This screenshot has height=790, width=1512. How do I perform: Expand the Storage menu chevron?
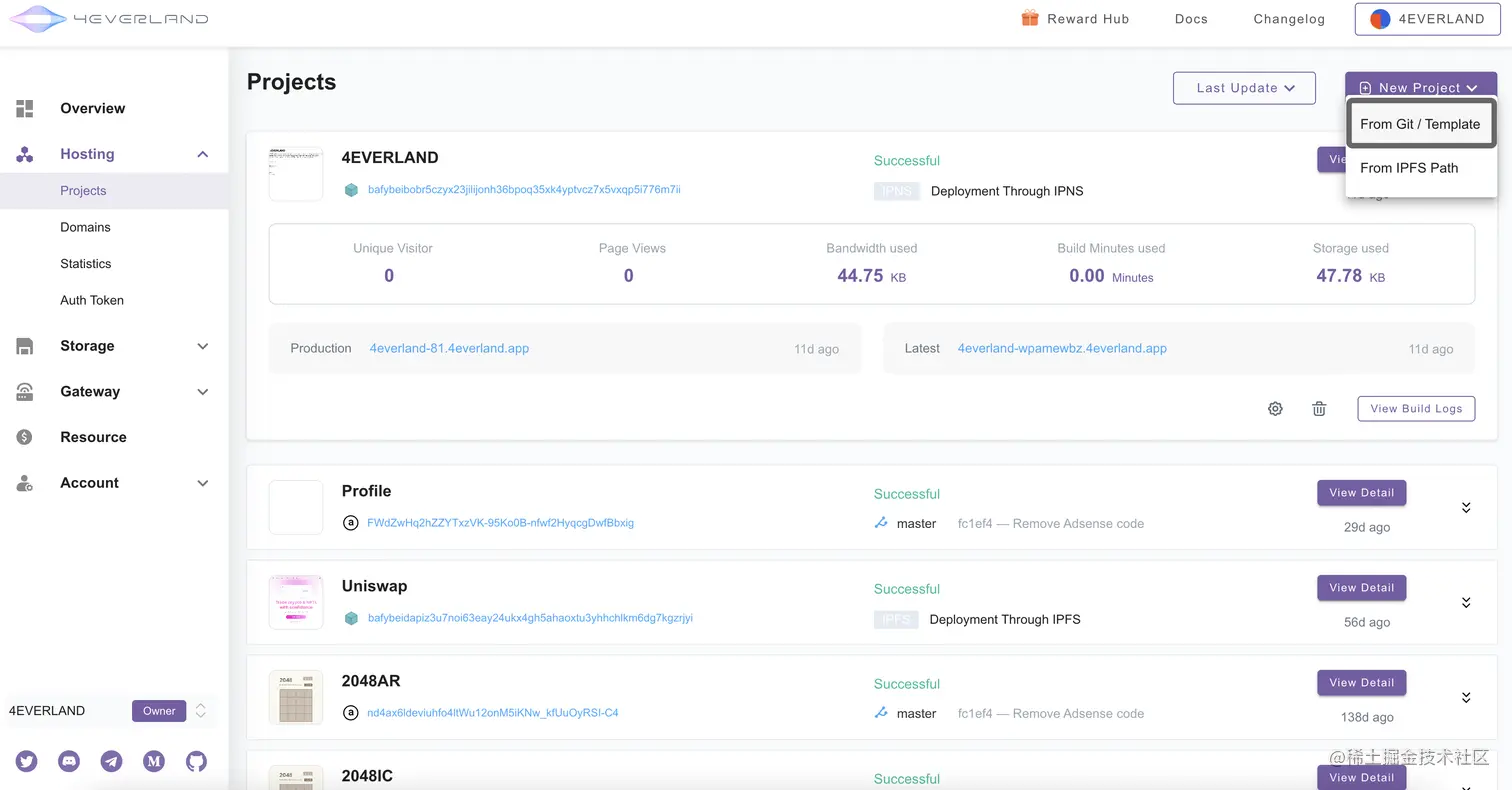point(203,346)
